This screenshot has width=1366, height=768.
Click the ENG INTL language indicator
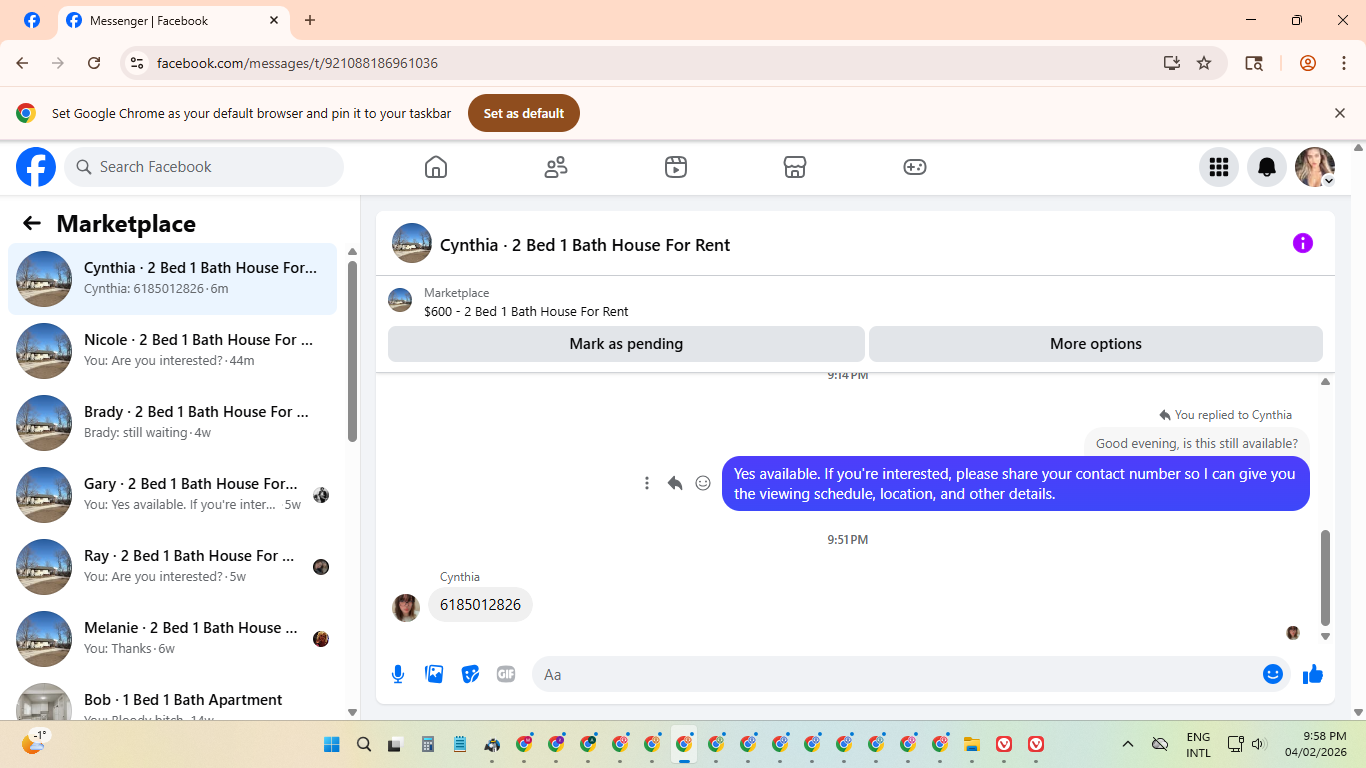pyautogui.click(x=1198, y=744)
